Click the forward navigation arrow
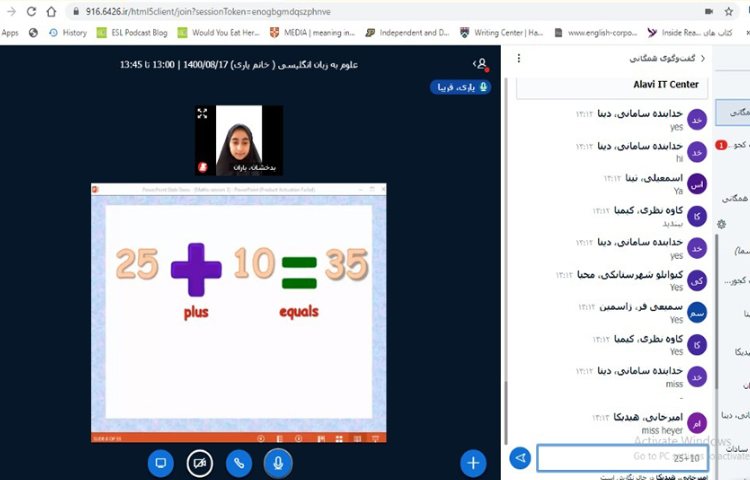 point(11,11)
